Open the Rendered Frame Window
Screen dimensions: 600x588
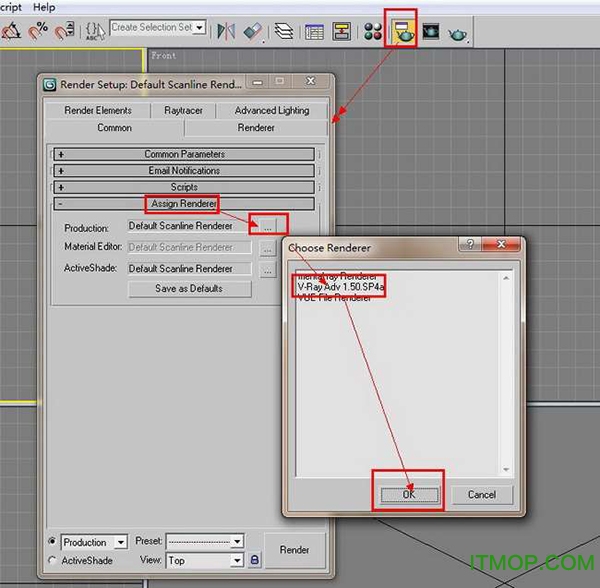(431, 31)
